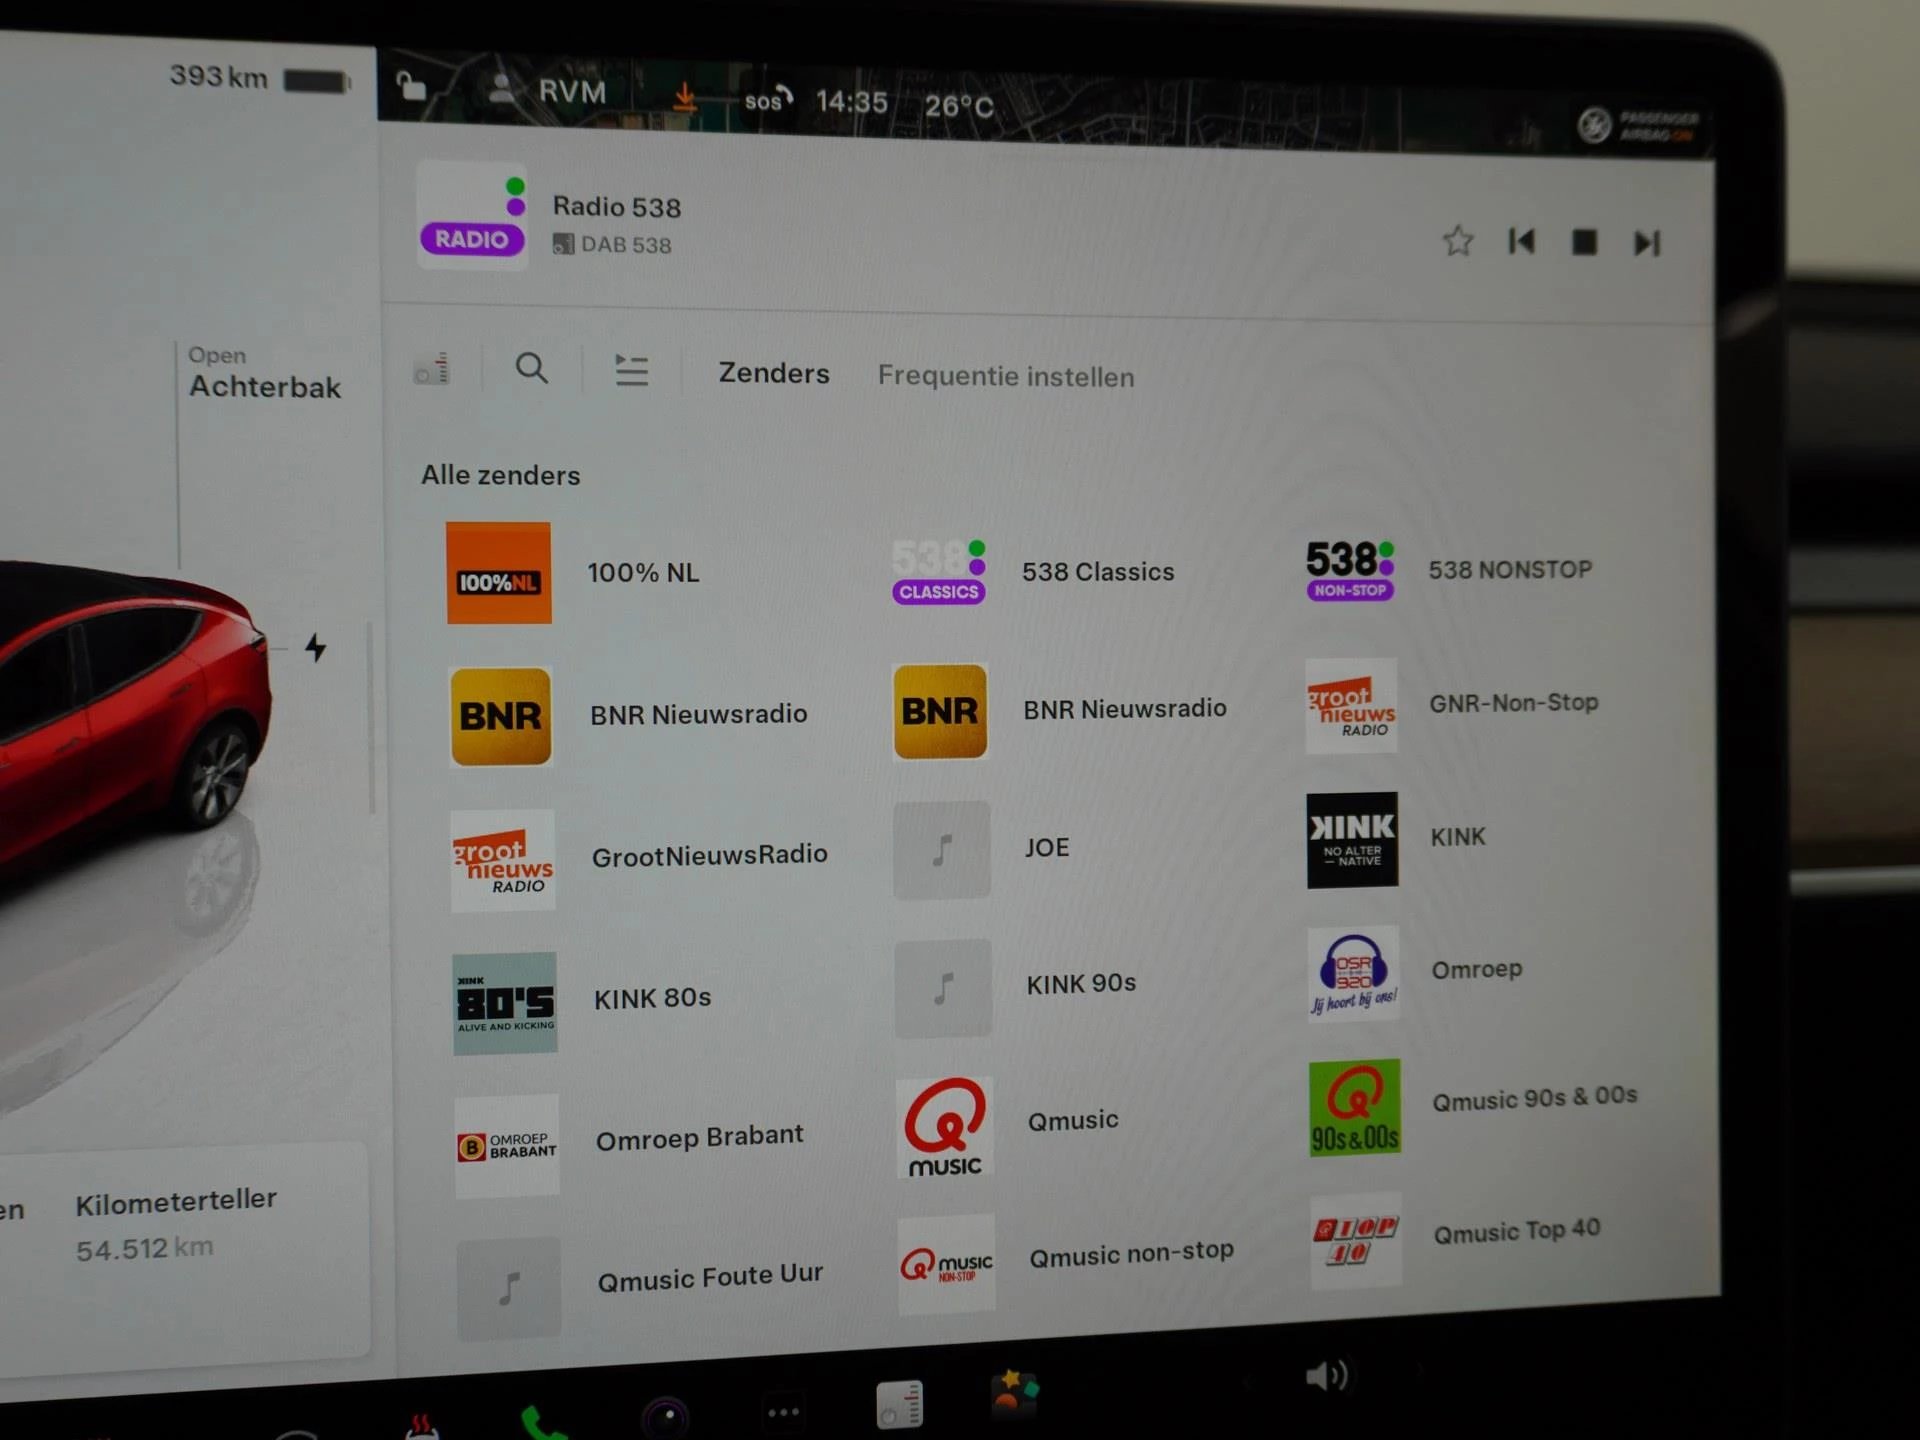This screenshot has height=1440, width=1920.
Task: Tap the 14:35 clock
Action: [x=851, y=102]
